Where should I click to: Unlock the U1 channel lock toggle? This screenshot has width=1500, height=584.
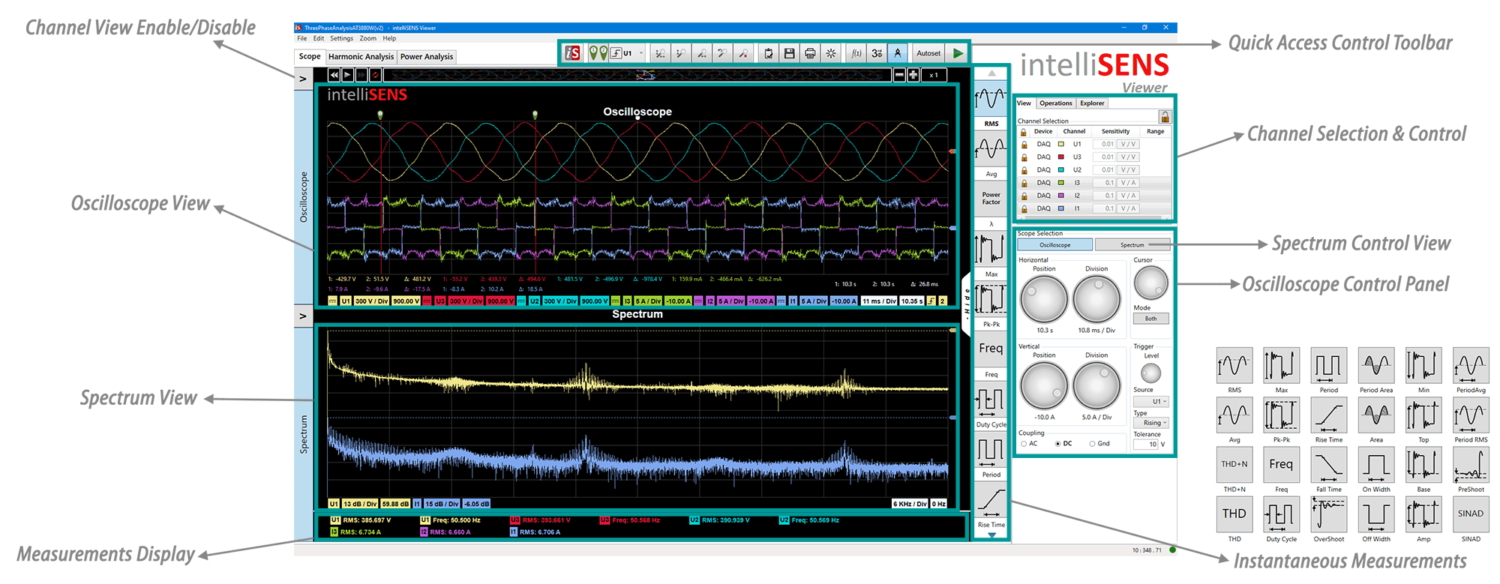1022,143
